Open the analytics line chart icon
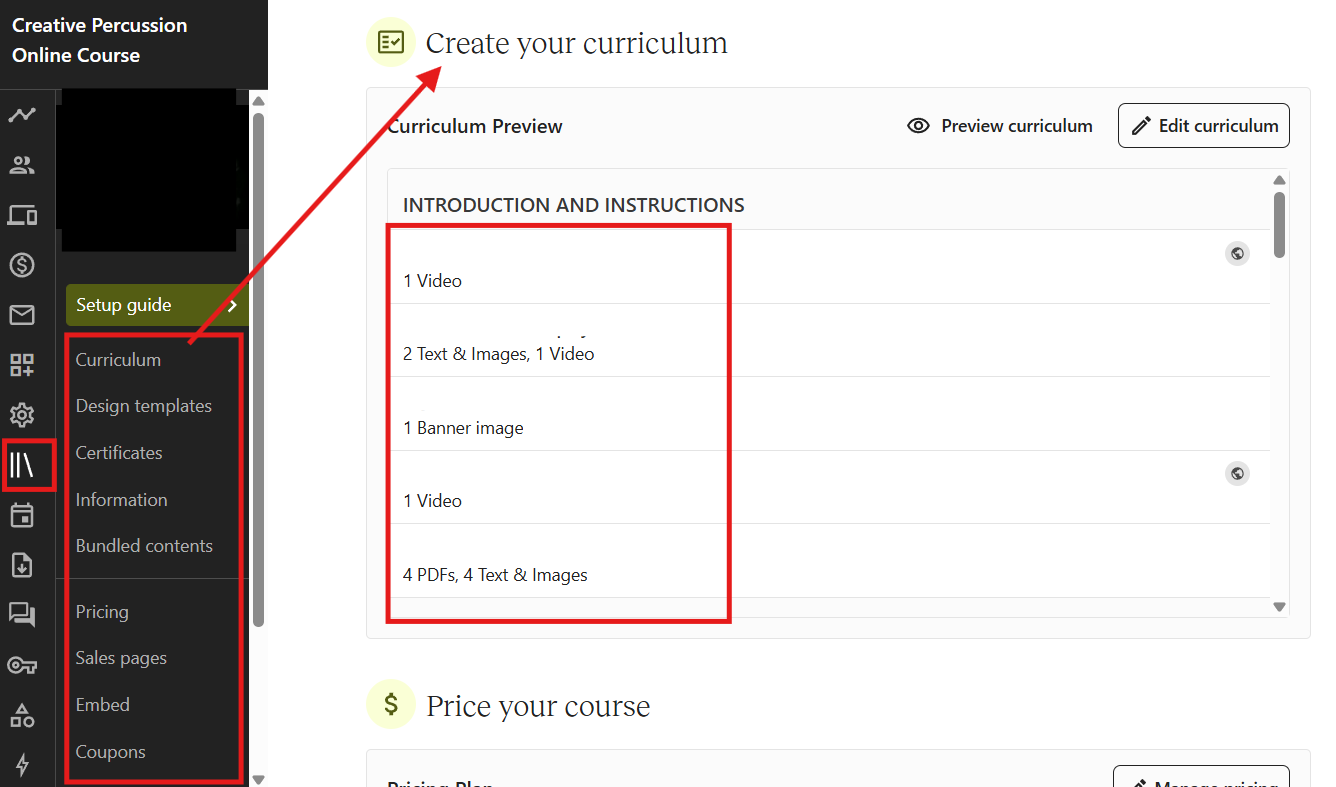Image resolution: width=1336 pixels, height=787 pixels. pos(22,114)
